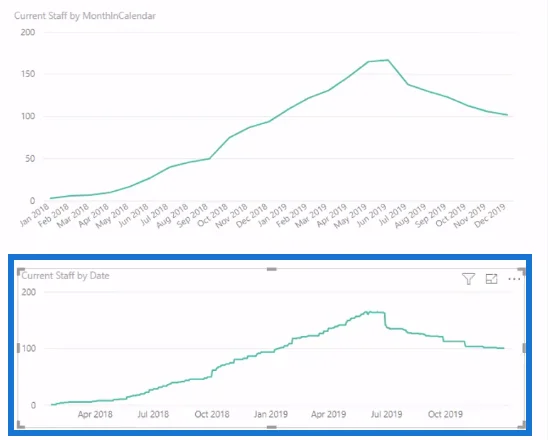Click the Jan 2018 label on upper axis
Viewport: 548px width, 440px height.
coord(34,216)
